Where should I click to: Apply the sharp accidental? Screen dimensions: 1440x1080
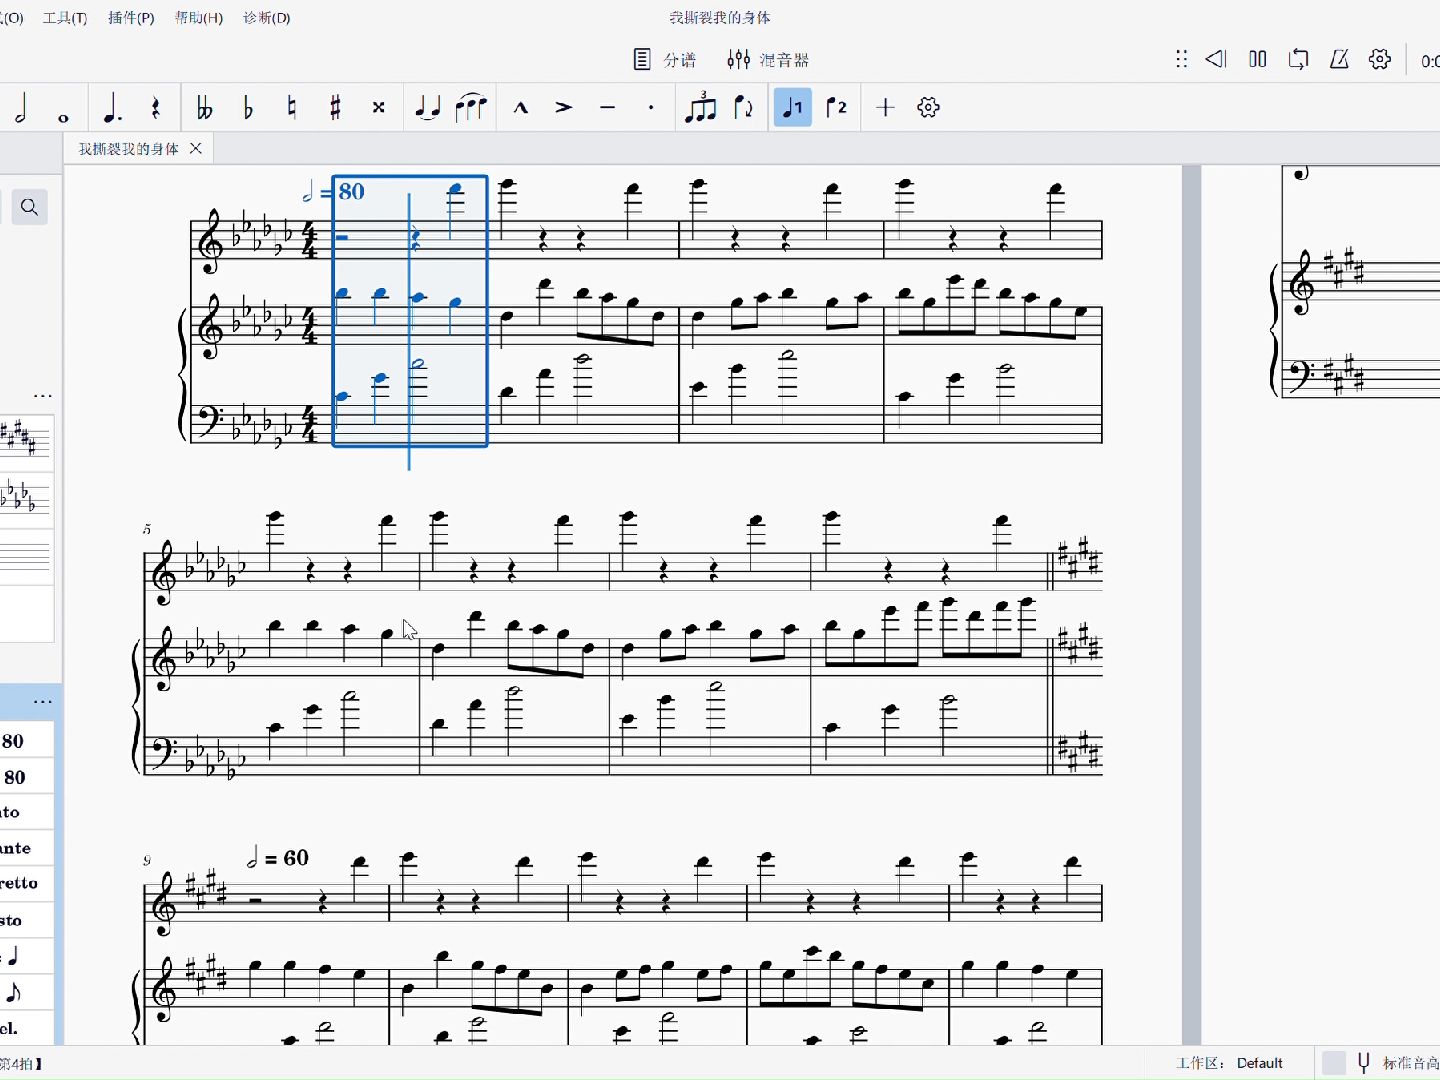click(x=336, y=108)
